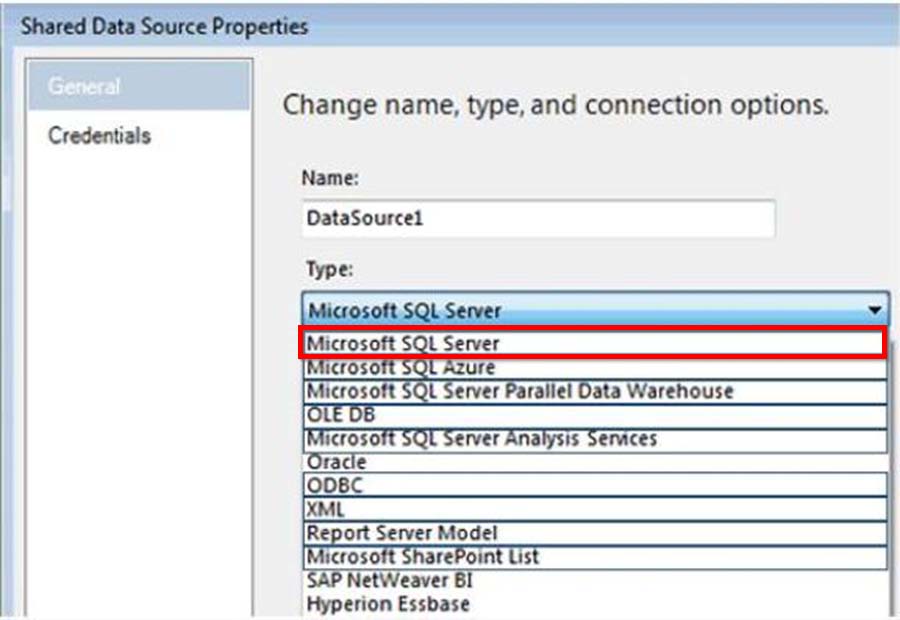Open the Credentials page
Image resolution: width=900 pixels, height=620 pixels.
coord(99,135)
